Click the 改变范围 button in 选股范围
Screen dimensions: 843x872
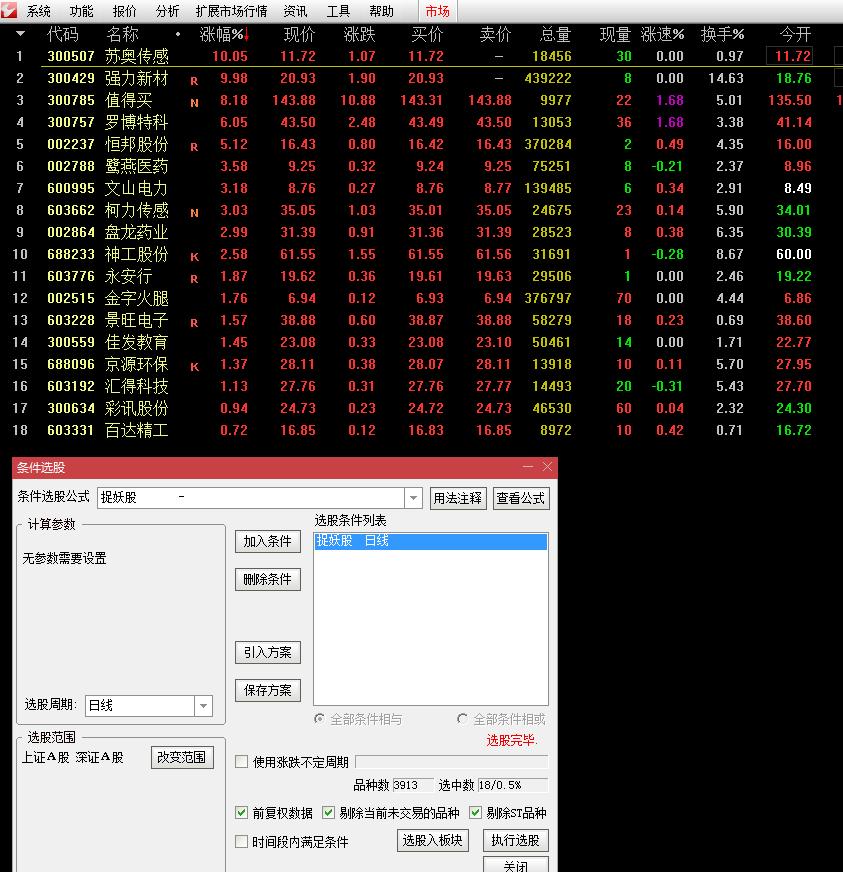point(183,758)
